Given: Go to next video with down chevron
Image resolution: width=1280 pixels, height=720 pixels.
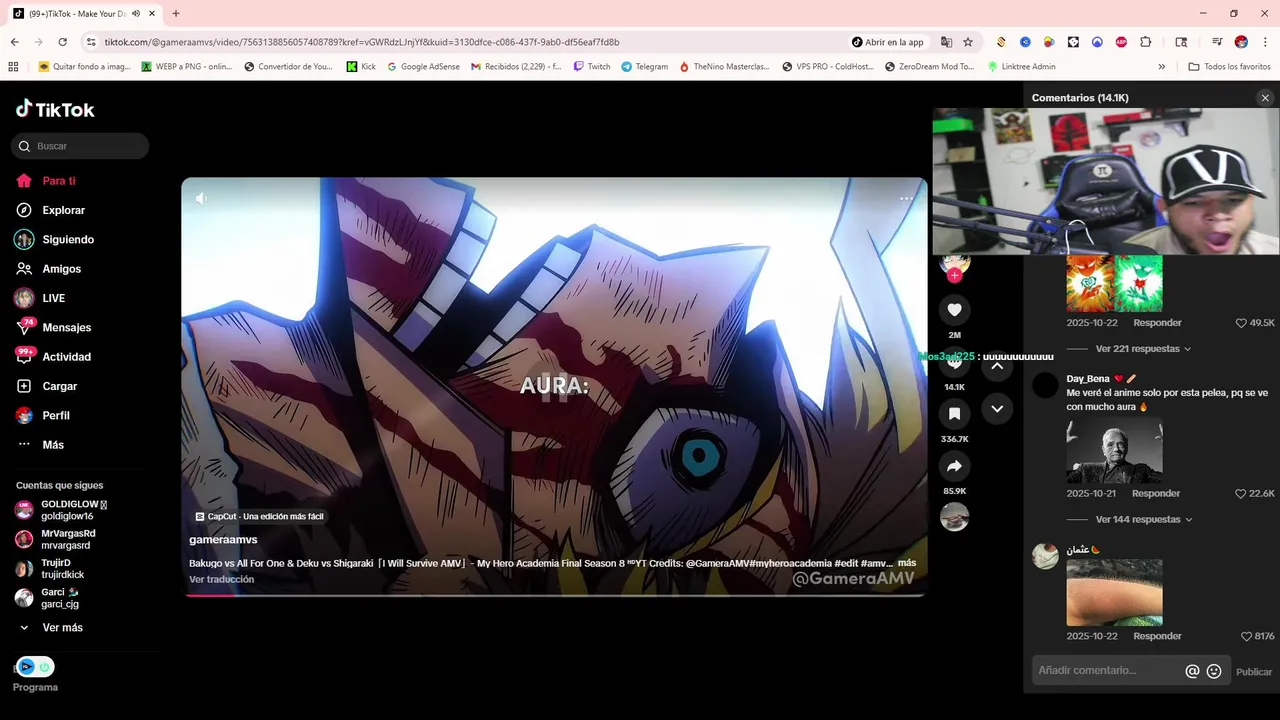Looking at the screenshot, I should [x=997, y=409].
